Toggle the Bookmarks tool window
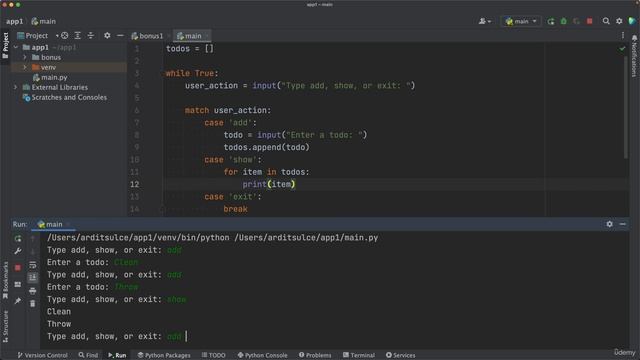This screenshot has width=640, height=360. pyautogui.click(x=5, y=280)
